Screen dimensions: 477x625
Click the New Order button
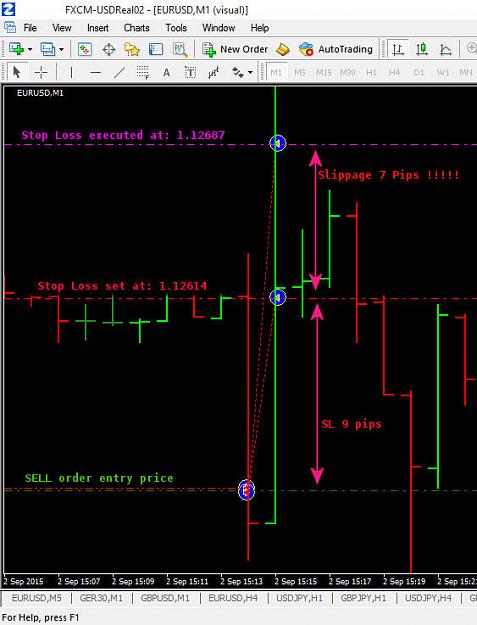(235, 49)
